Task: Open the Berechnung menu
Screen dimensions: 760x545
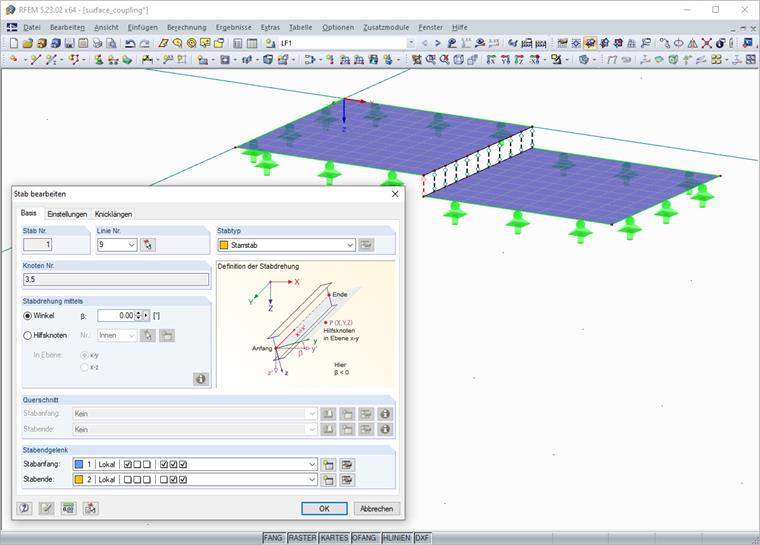Action: (x=187, y=27)
